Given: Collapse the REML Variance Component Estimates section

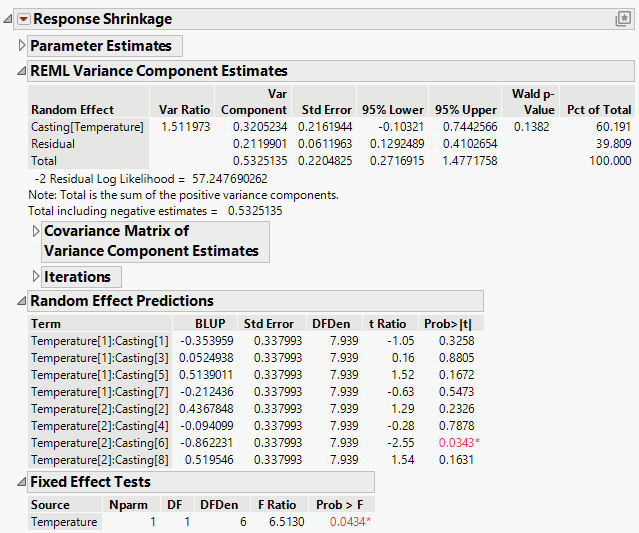Looking at the screenshot, I should tap(22, 71).
